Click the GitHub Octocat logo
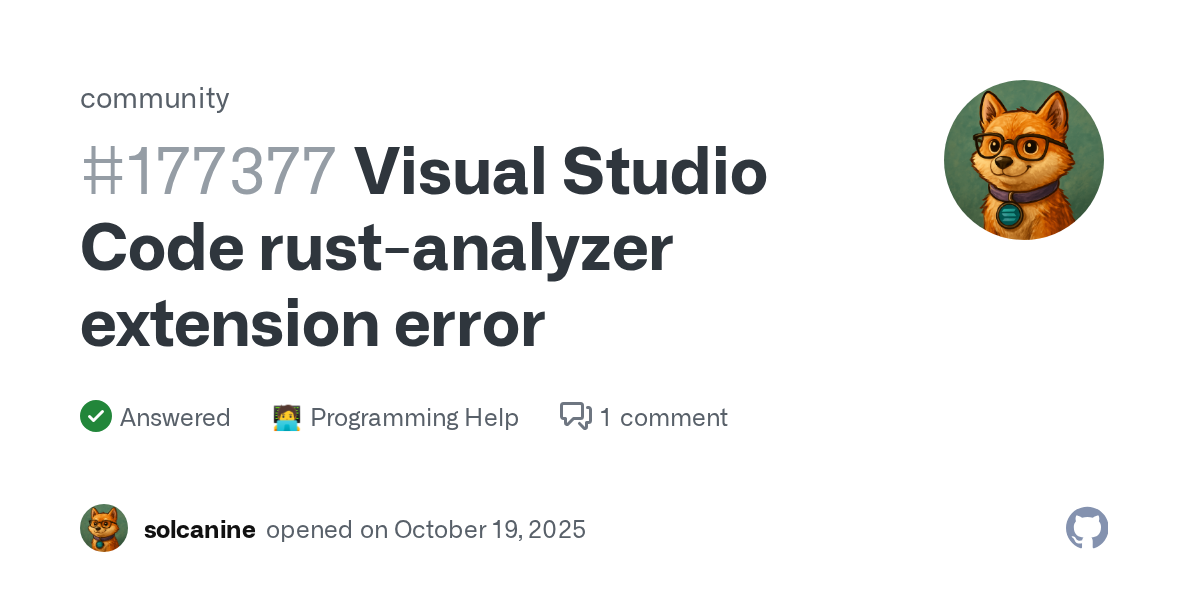The width and height of the screenshot is (1200, 600). (x=1087, y=528)
